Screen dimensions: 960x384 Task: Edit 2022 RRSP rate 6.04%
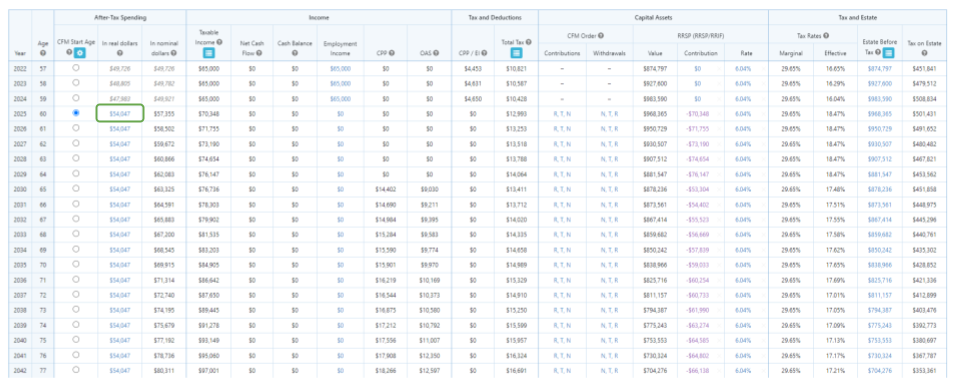click(x=743, y=69)
